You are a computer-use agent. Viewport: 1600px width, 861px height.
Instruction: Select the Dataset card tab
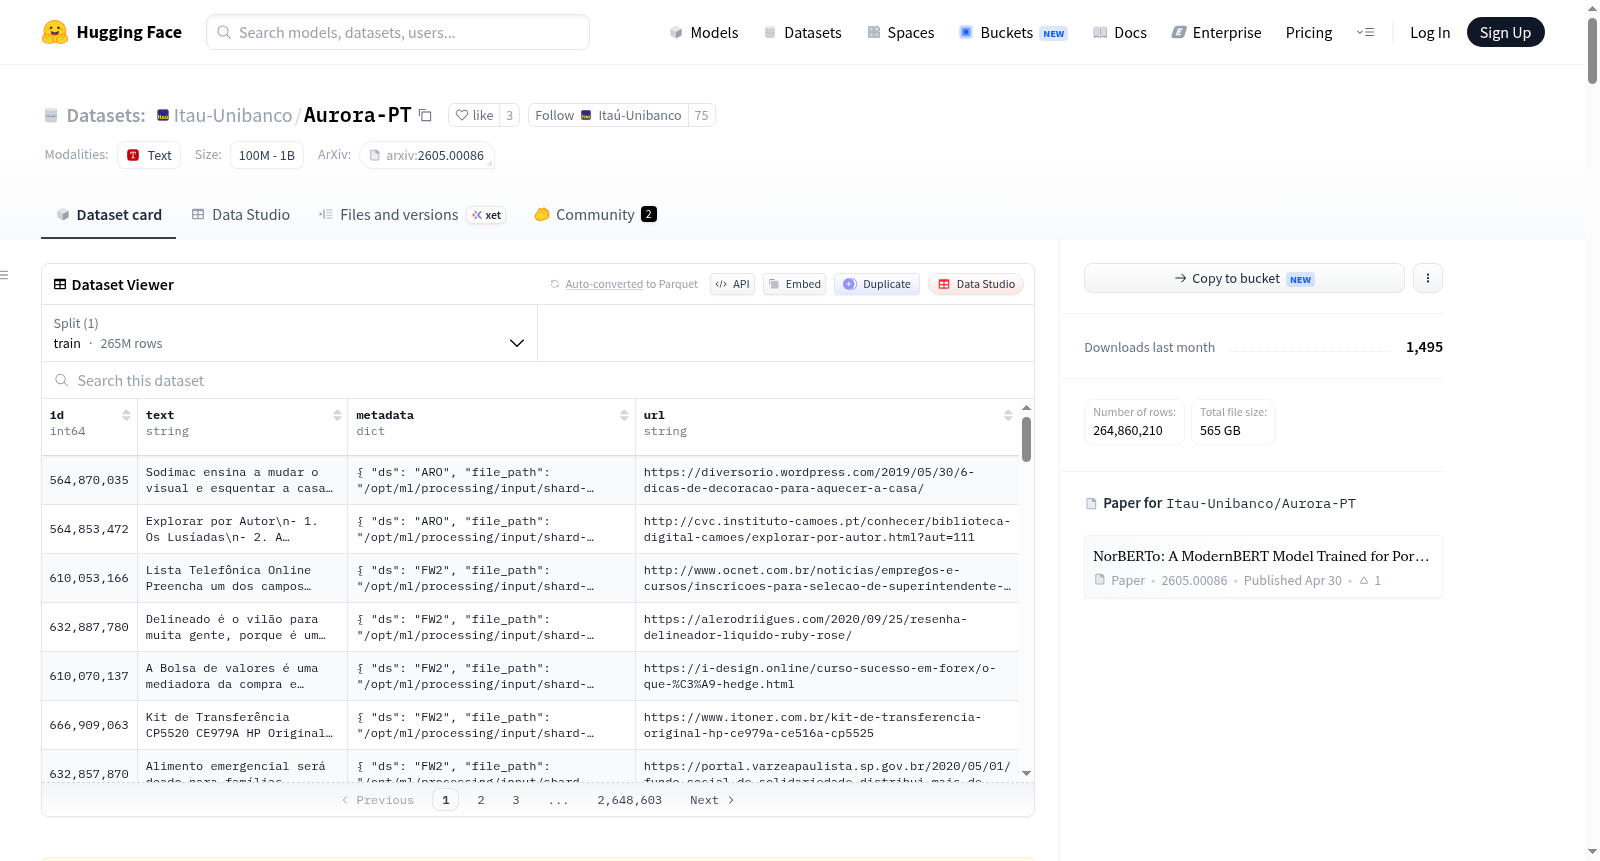(x=109, y=214)
